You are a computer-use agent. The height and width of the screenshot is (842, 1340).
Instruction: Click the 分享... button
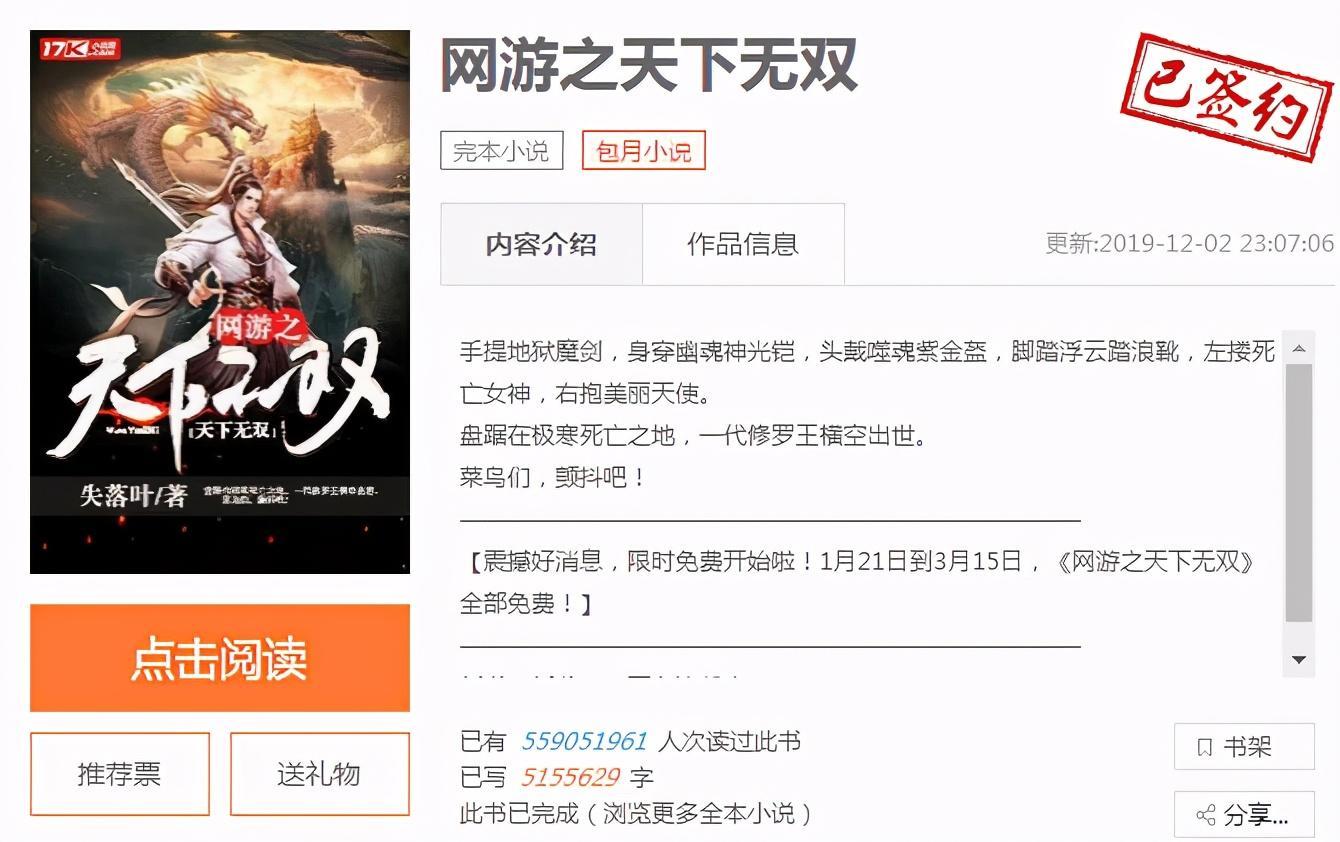tap(1244, 816)
